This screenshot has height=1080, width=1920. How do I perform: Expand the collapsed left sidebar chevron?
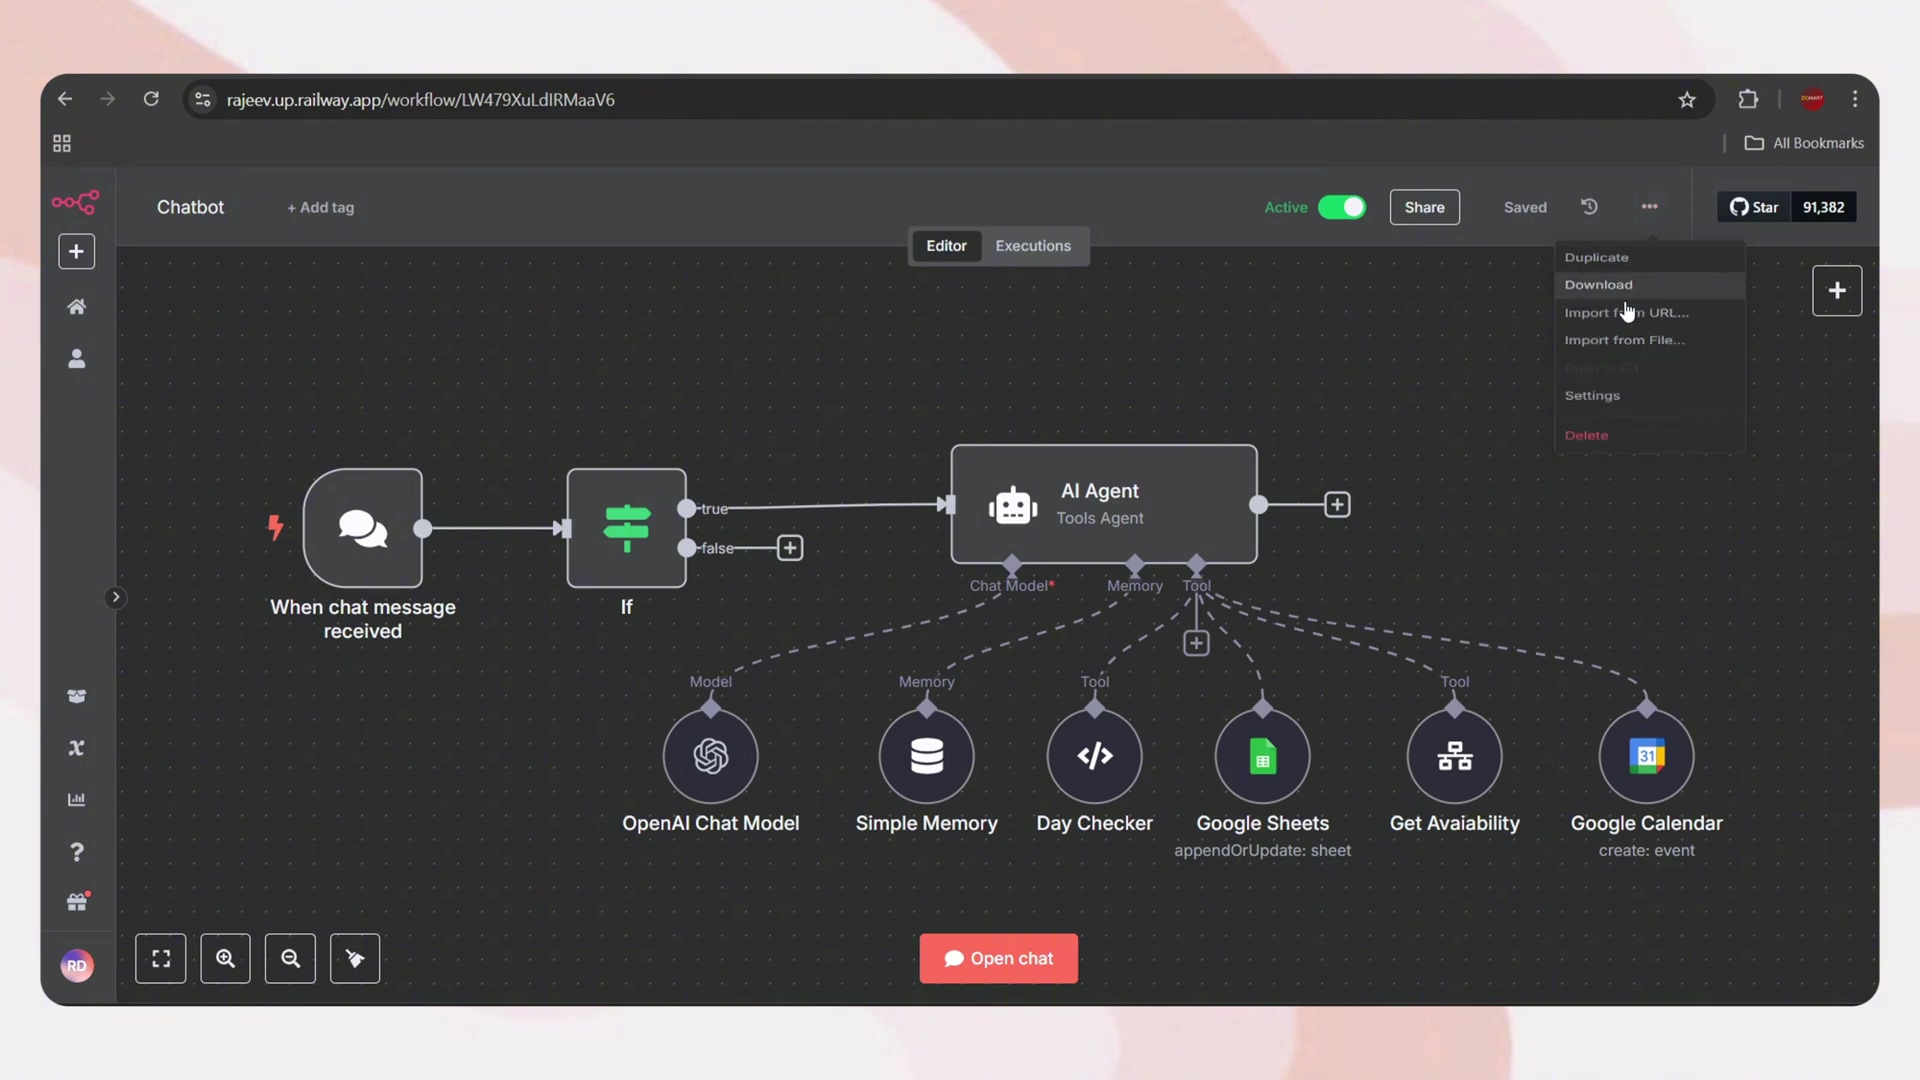(115, 597)
